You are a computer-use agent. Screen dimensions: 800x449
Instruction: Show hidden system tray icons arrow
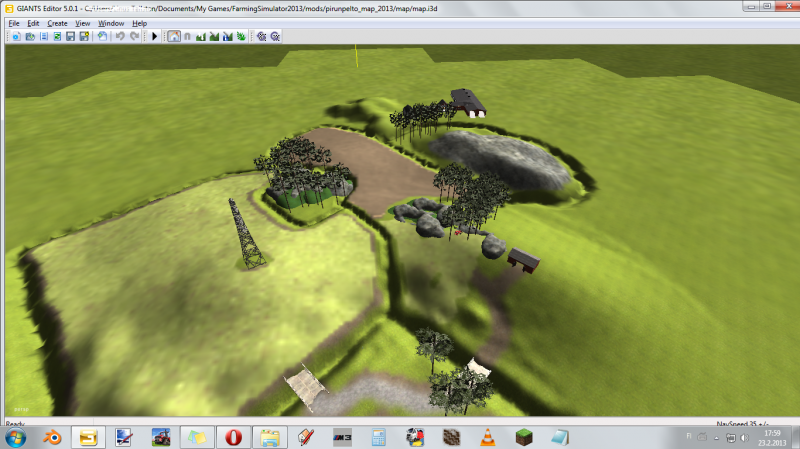click(x=716, y=438)
